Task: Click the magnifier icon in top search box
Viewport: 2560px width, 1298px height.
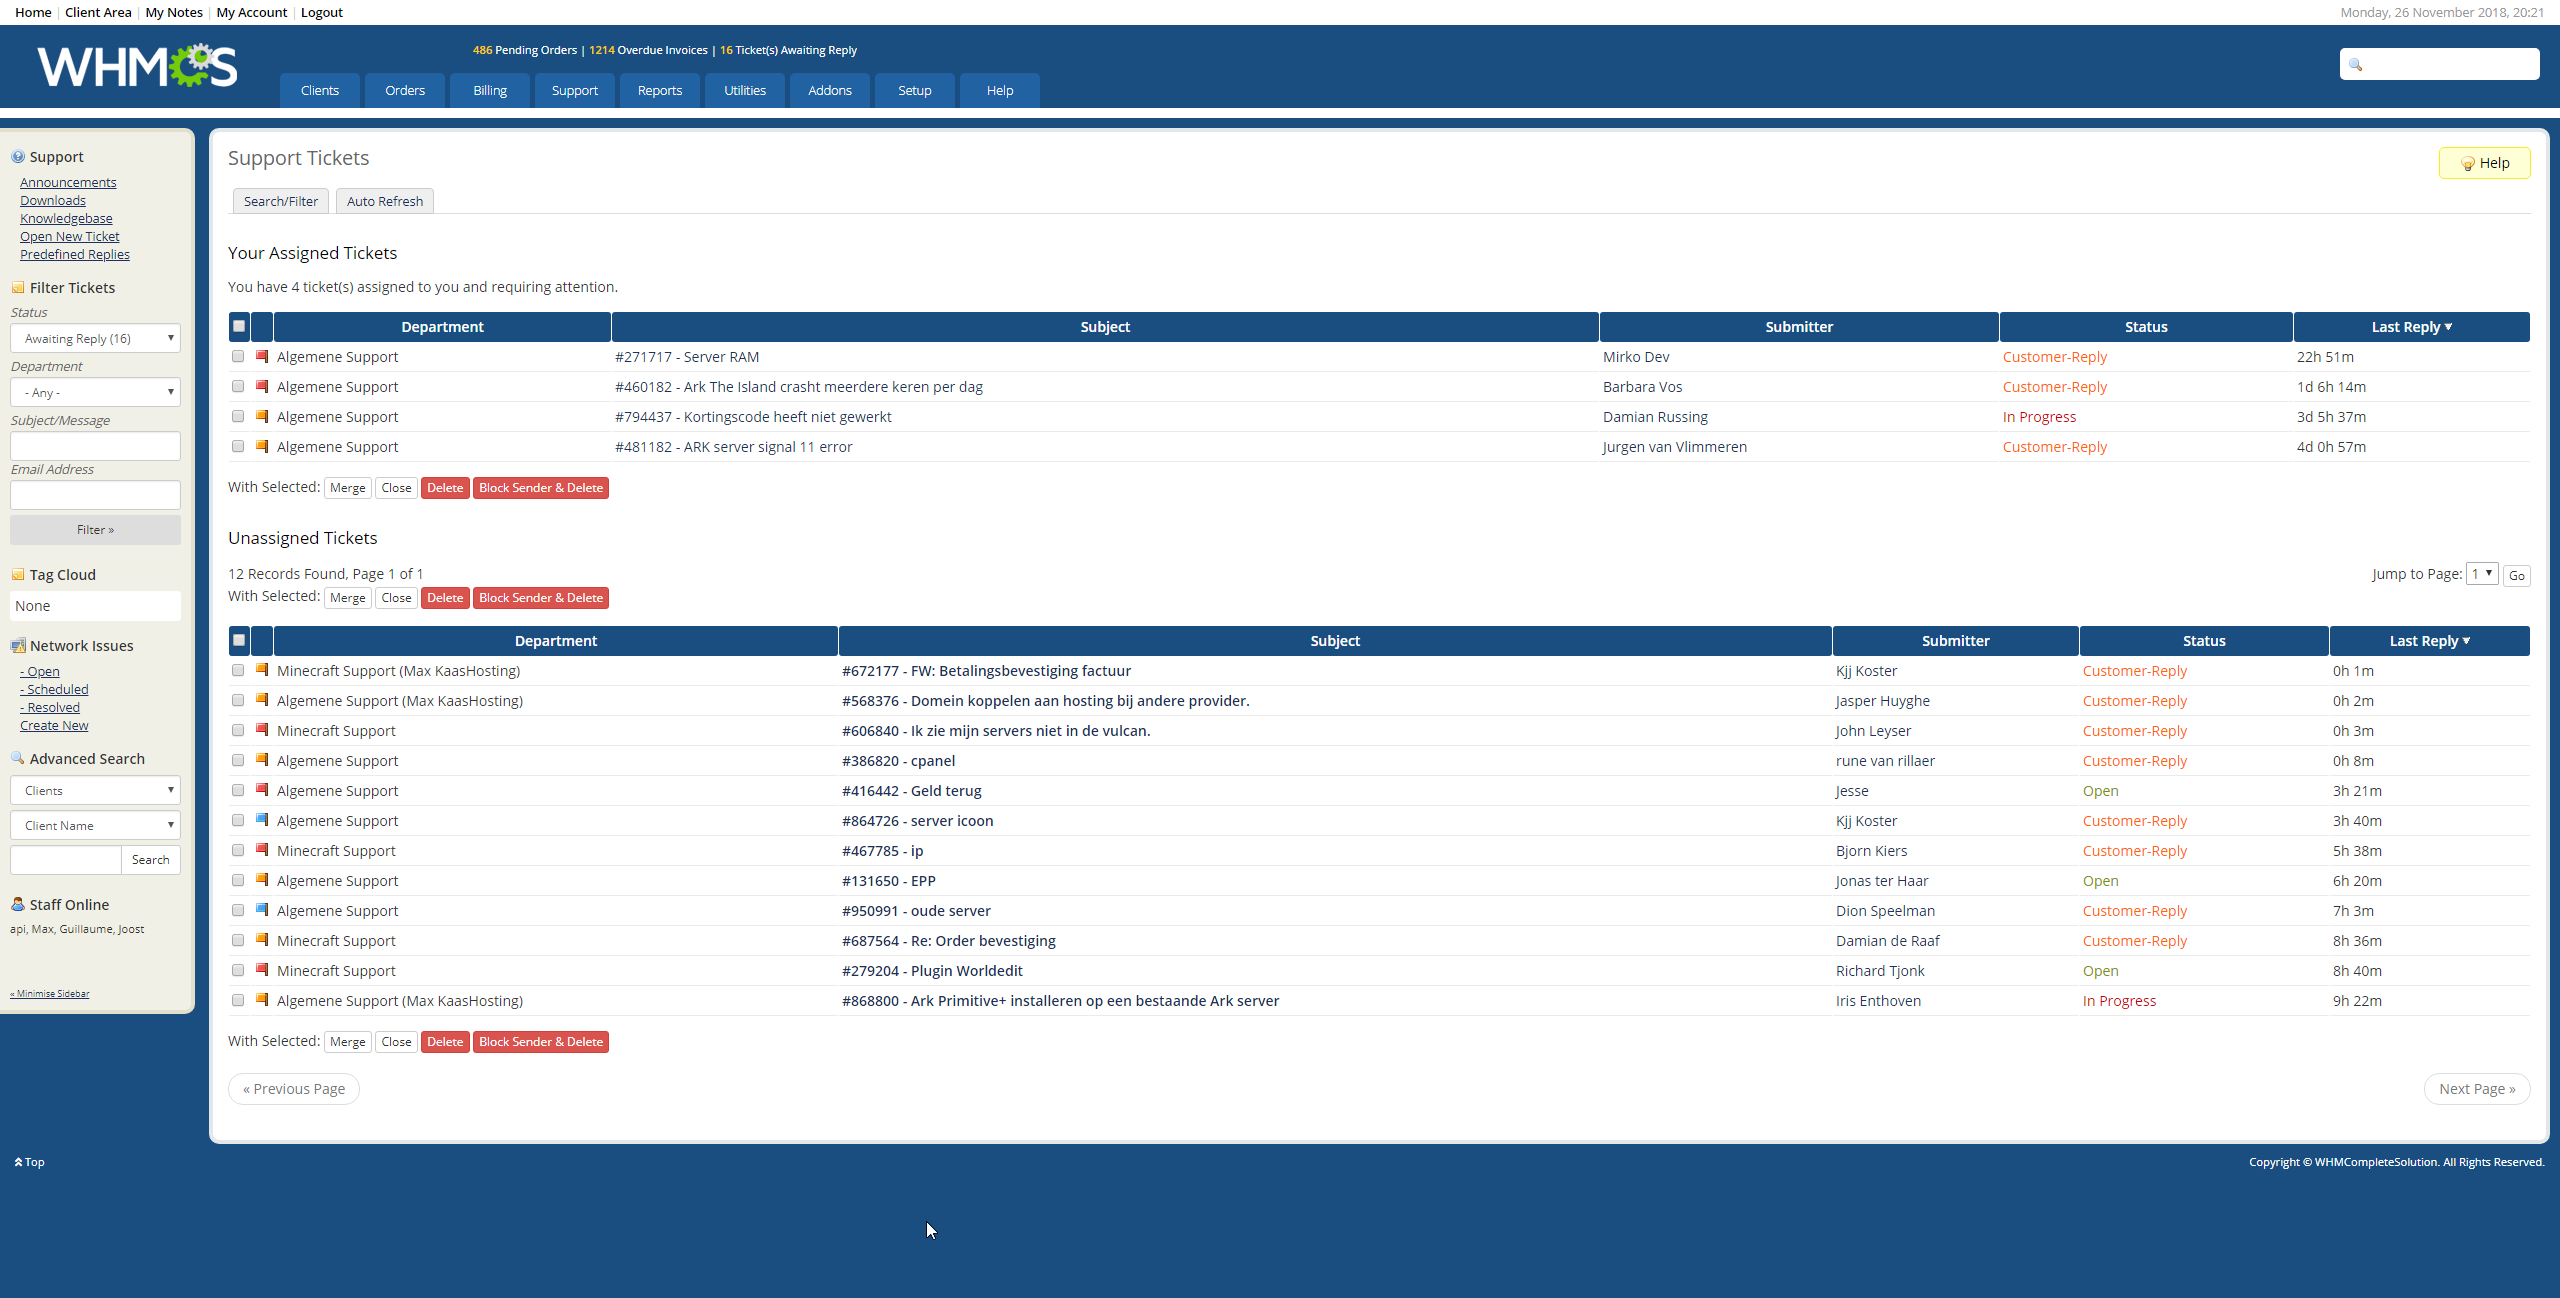Action: click(x=2356, y=65)
